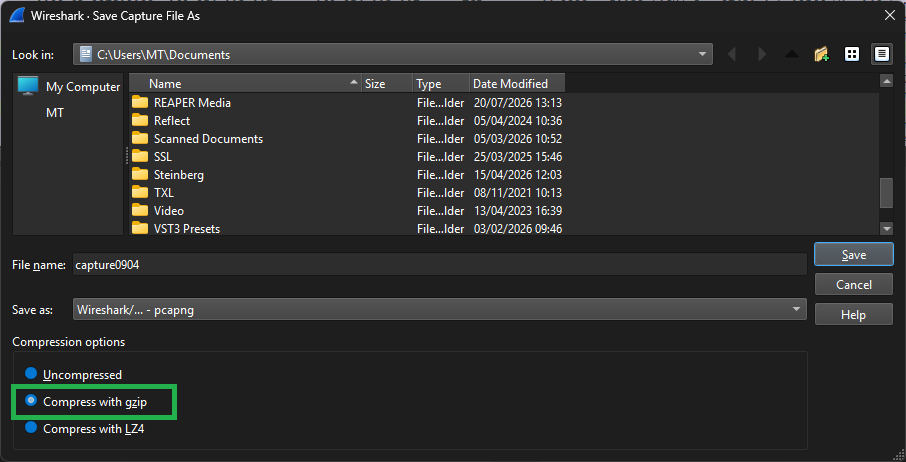Switch to list view mode icon
Screen dimensions: 906x462
click(852, 54)
